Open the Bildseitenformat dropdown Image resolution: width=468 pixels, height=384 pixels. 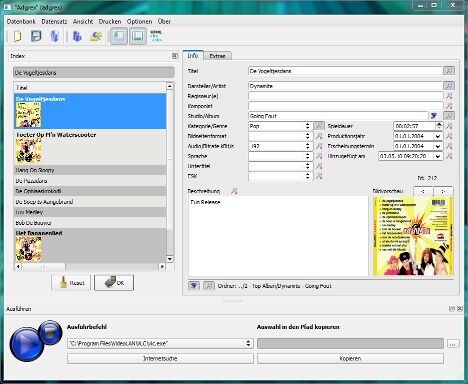(x=280, y=136)
